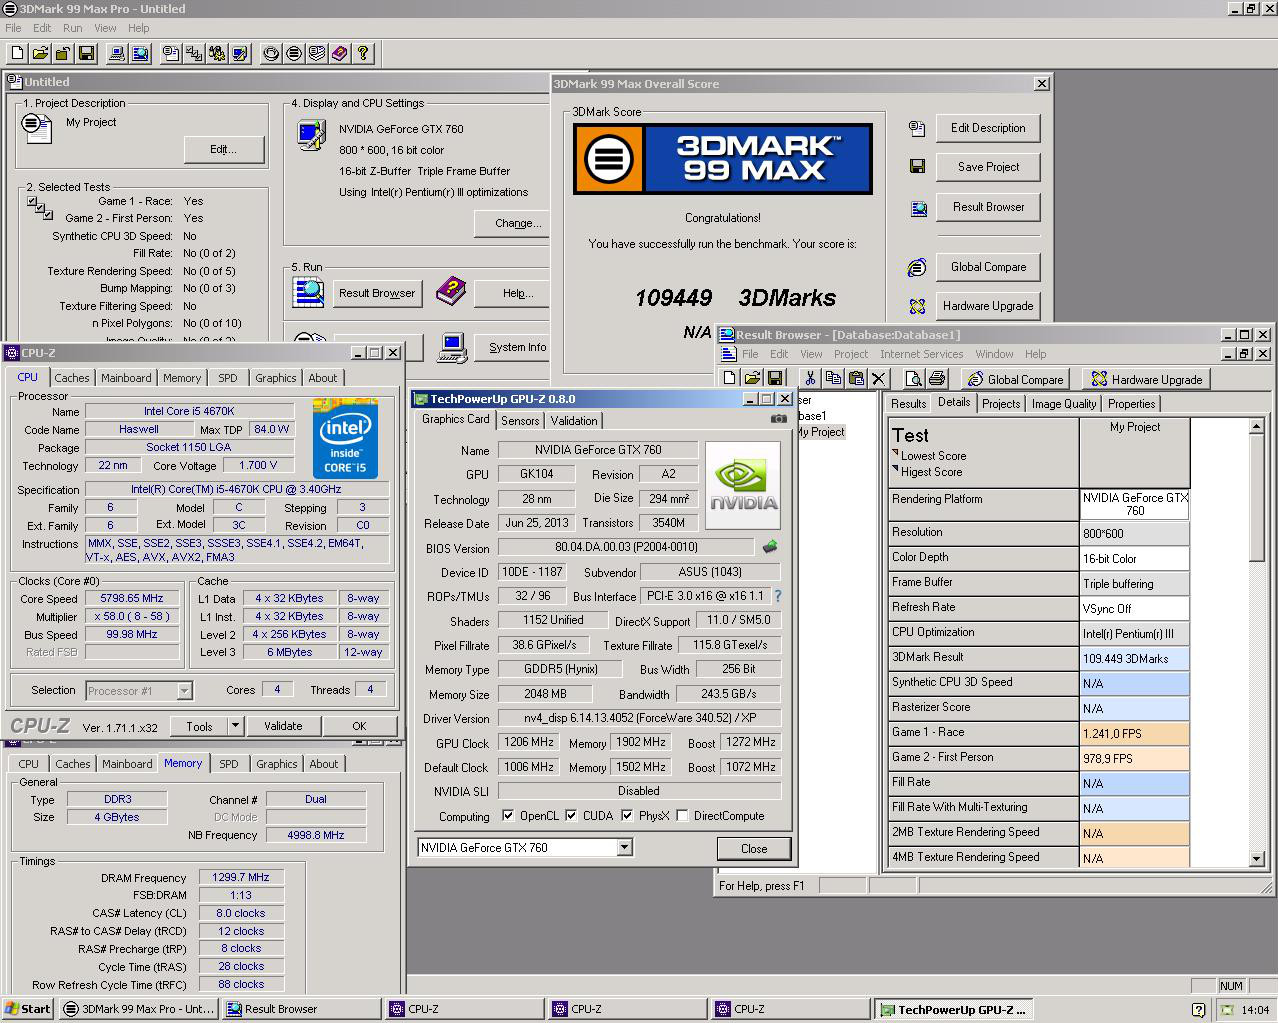Click Validate button in CPU-Z

tap(283, 726)
